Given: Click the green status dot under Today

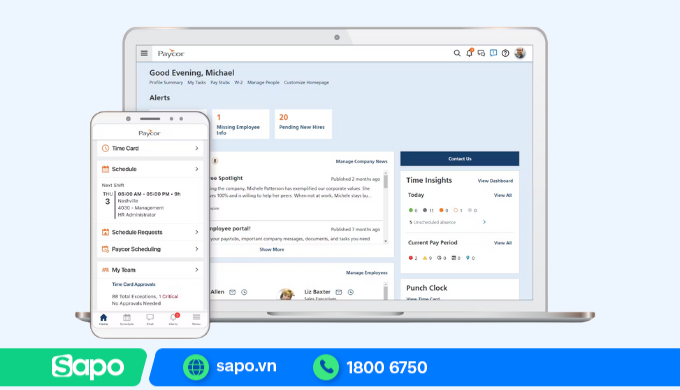Looking at the screenshot, I should tap(411, 210).
